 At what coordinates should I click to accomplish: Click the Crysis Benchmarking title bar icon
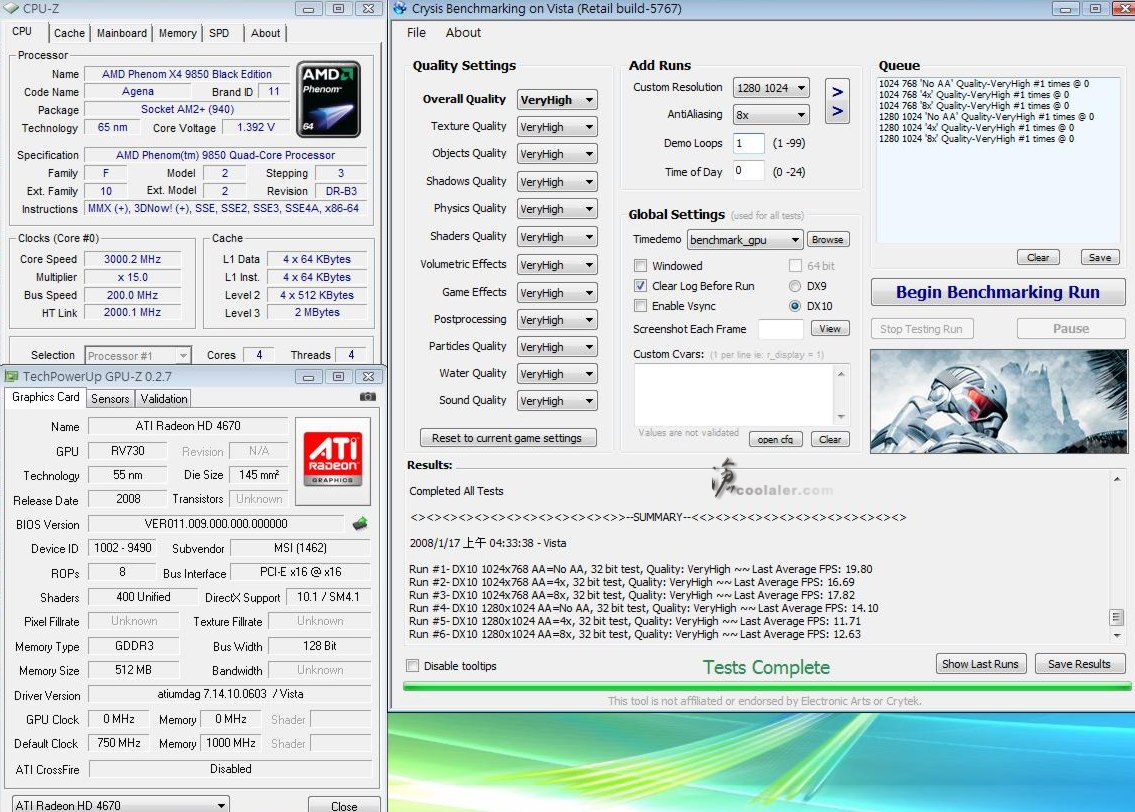[400, 9]
